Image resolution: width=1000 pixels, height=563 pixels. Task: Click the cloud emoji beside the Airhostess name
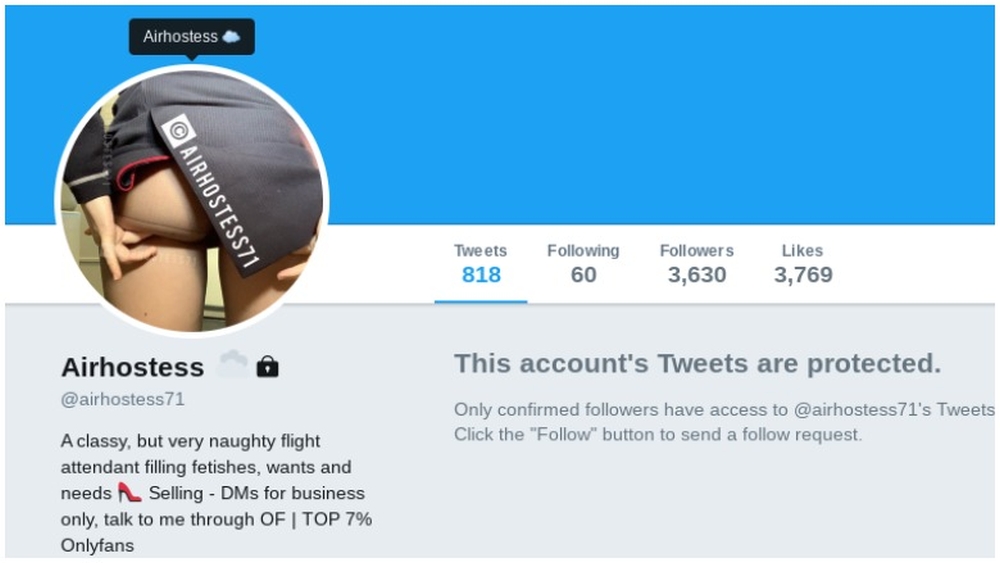pos(232,364)
